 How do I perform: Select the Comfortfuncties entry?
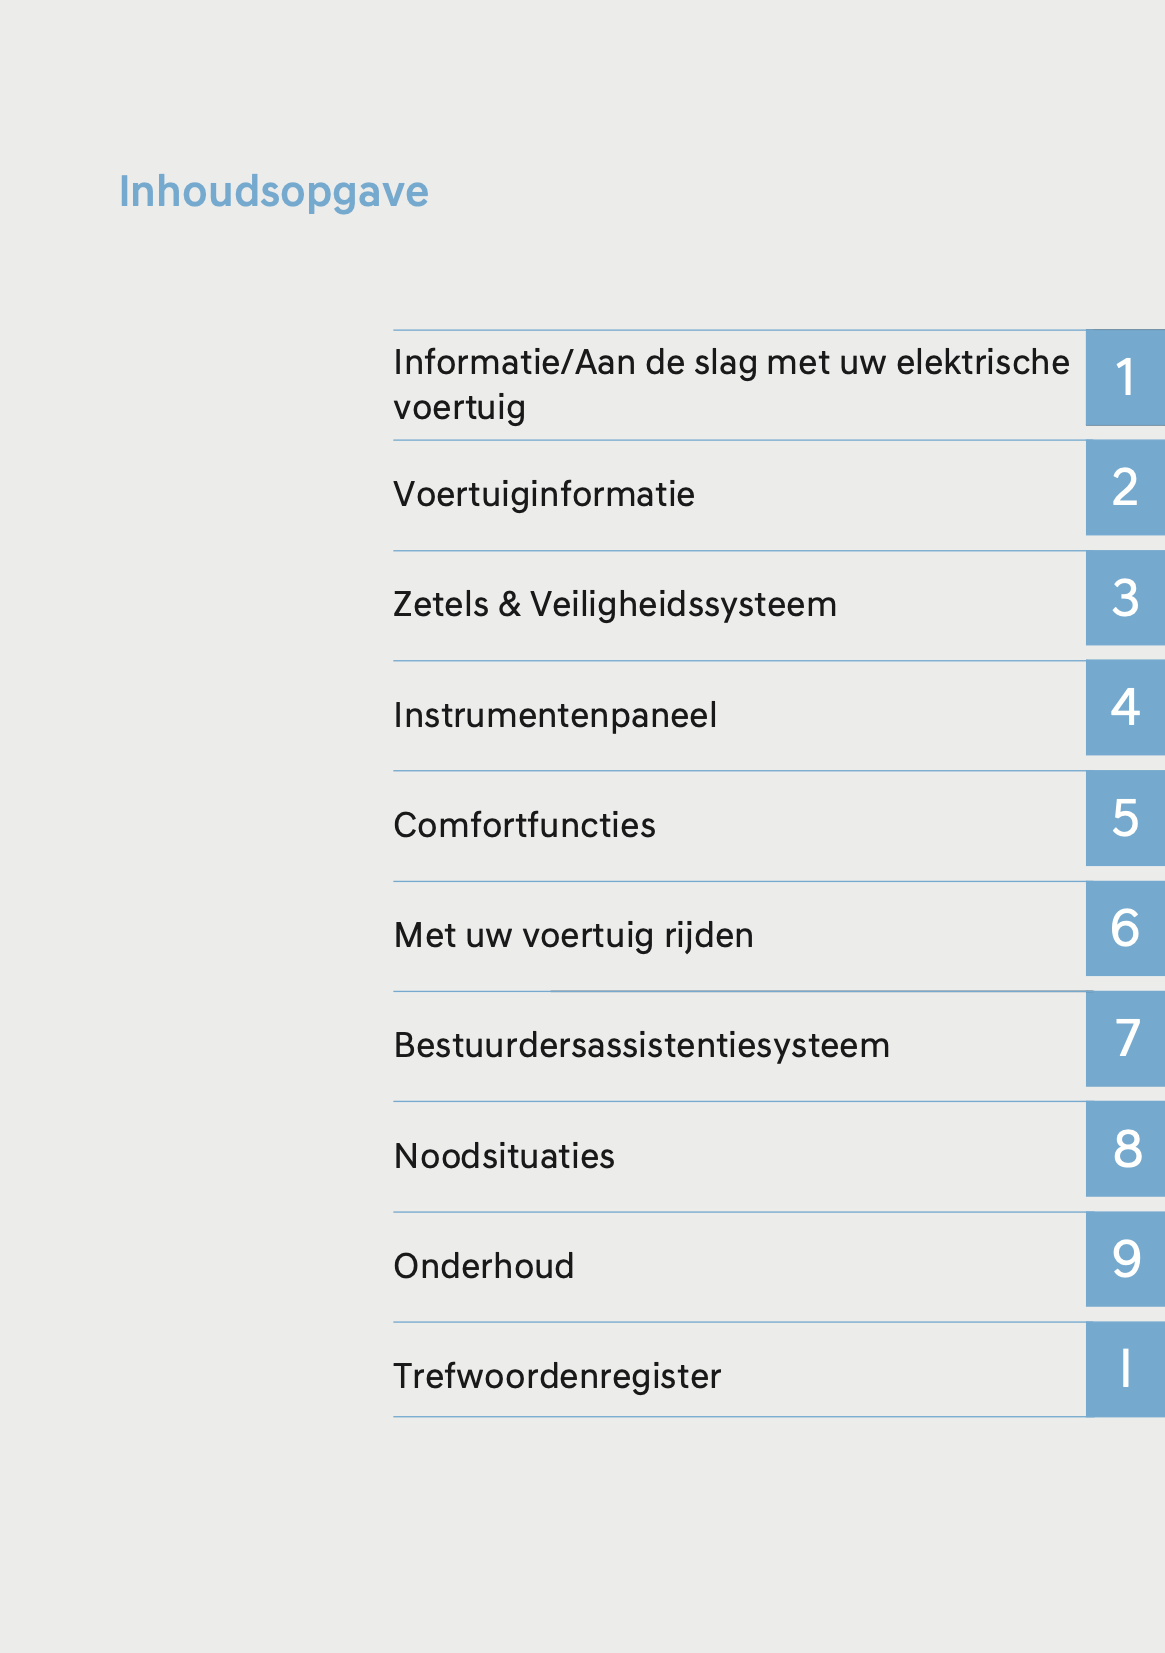[525, 825]
